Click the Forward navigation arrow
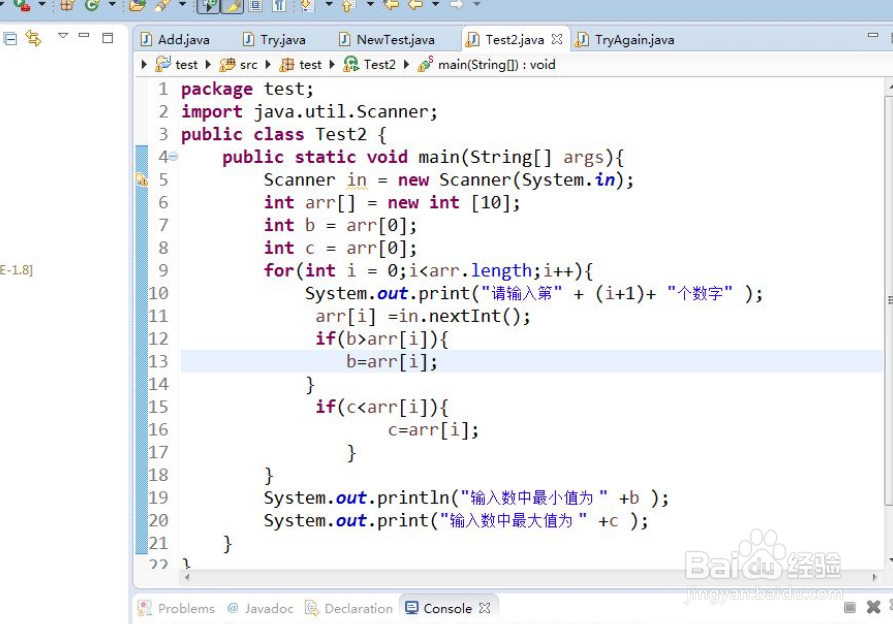Screen dimensions: 893x624 point(456,5)
